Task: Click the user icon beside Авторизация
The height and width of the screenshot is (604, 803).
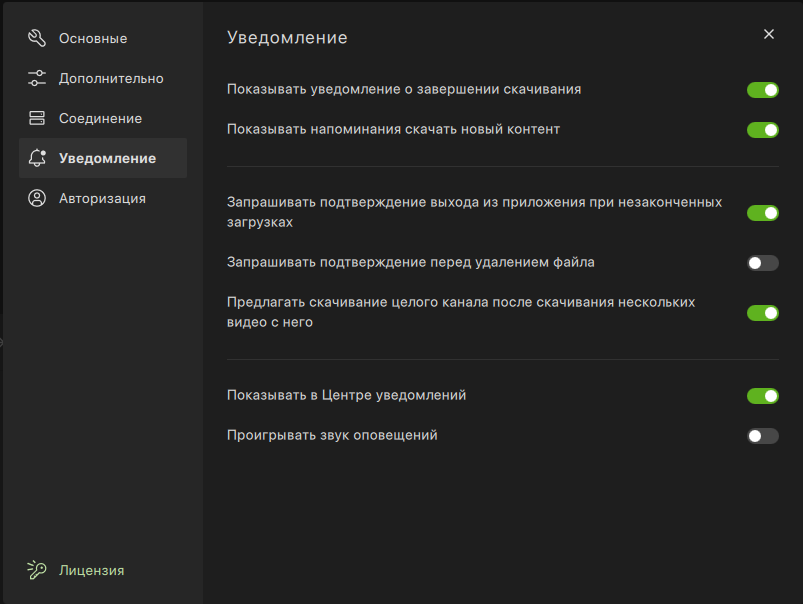Action: pyautogui.click(x=37, y=199)
